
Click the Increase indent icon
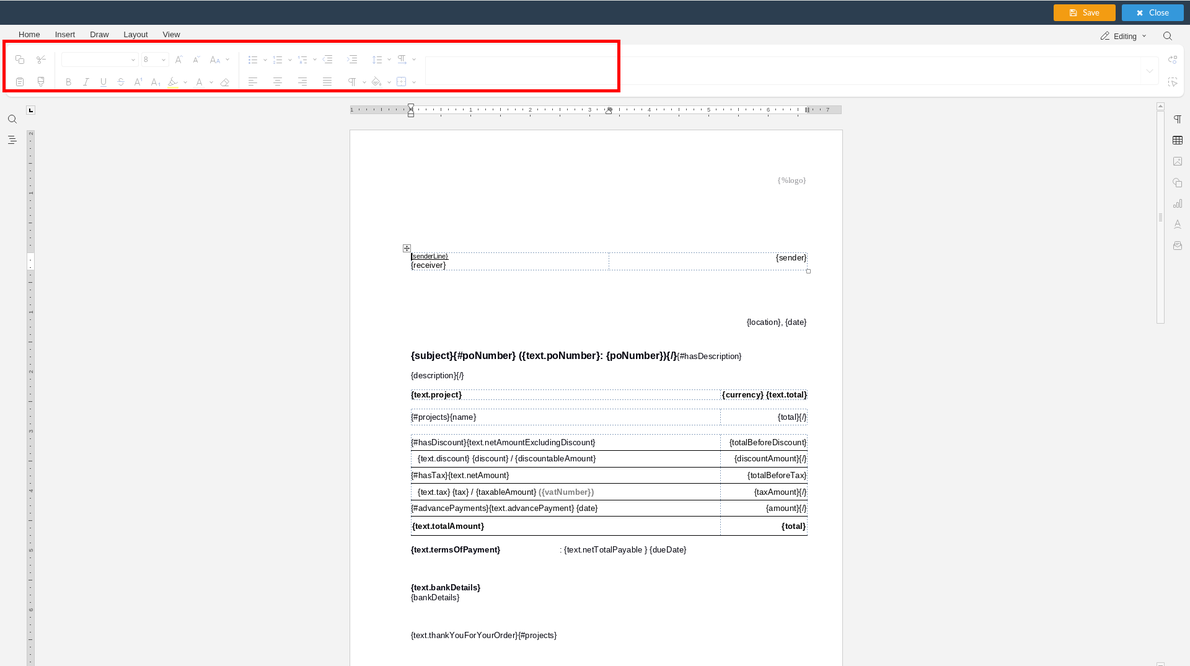coord(352,59)
